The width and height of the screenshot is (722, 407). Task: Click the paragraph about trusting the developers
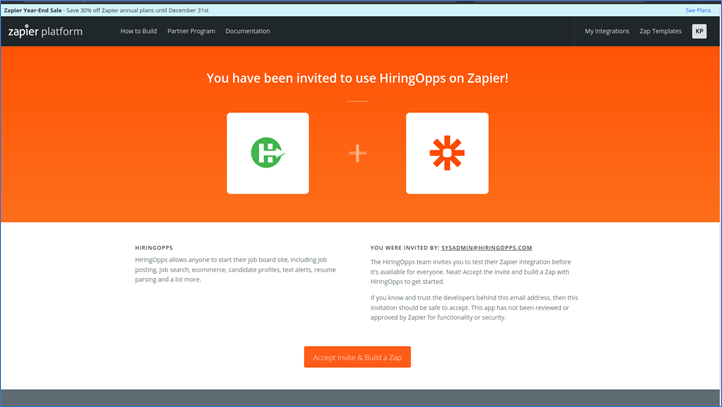coord(474,308)
